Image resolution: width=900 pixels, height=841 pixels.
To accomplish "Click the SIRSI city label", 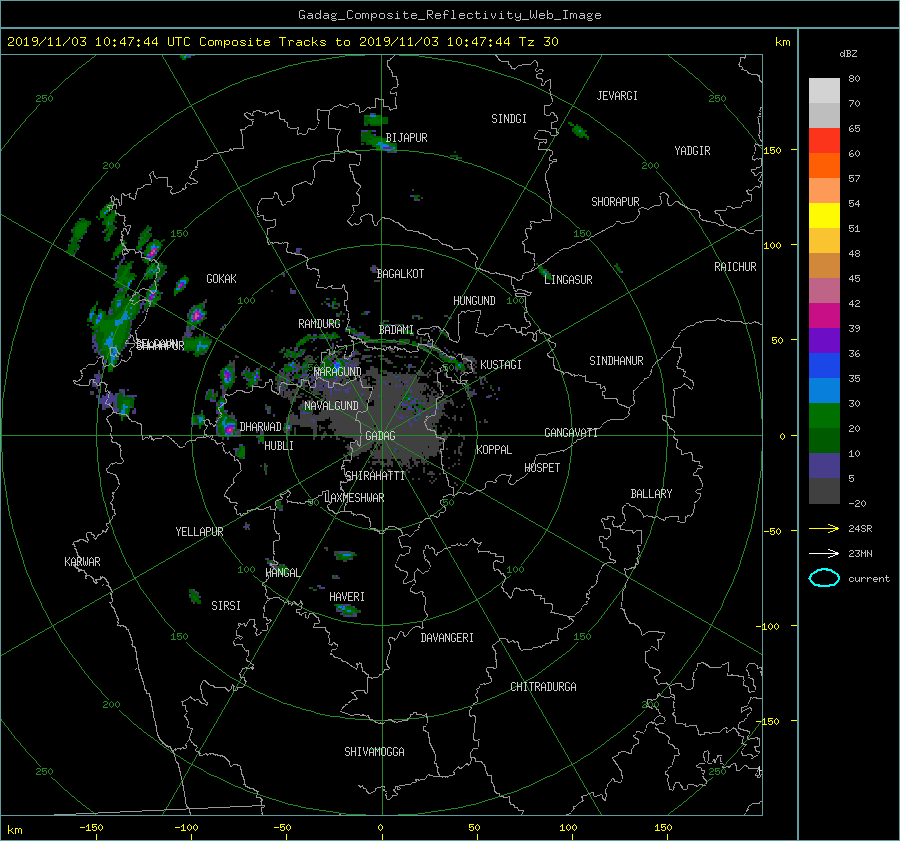I will coord(226,606).
